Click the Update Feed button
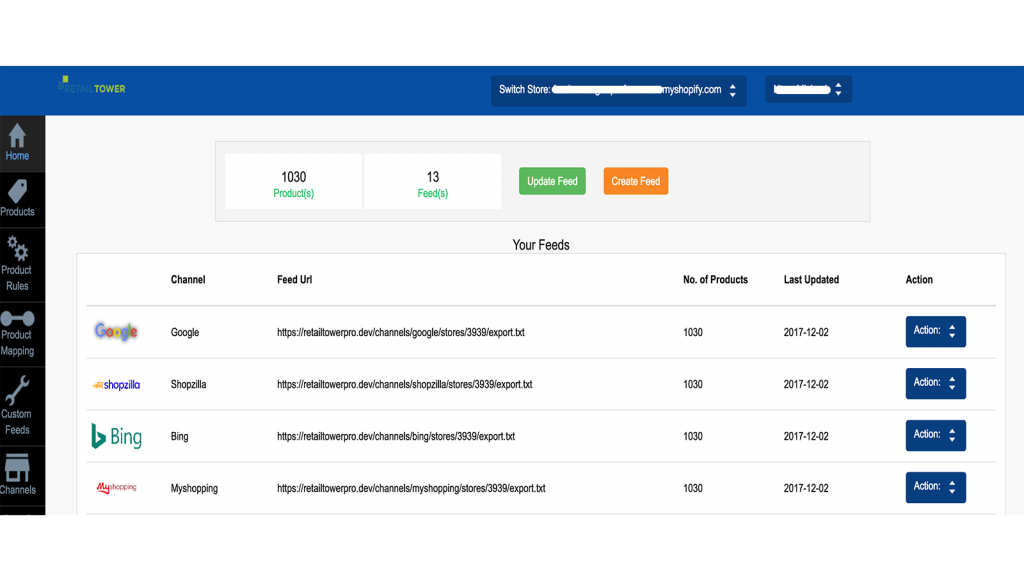The height and width of the screenshot is (576, 1024). point(552,181)
